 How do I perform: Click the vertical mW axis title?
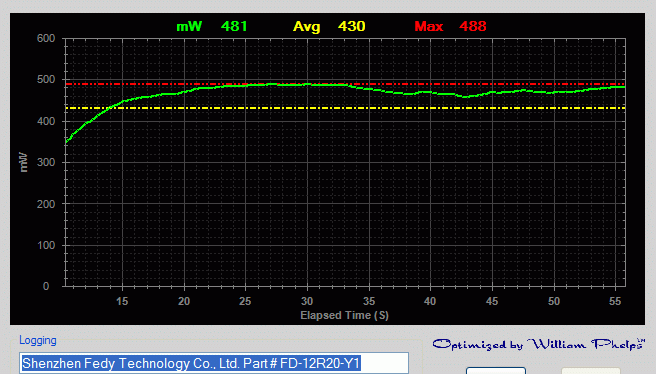[x=23, y=162]
